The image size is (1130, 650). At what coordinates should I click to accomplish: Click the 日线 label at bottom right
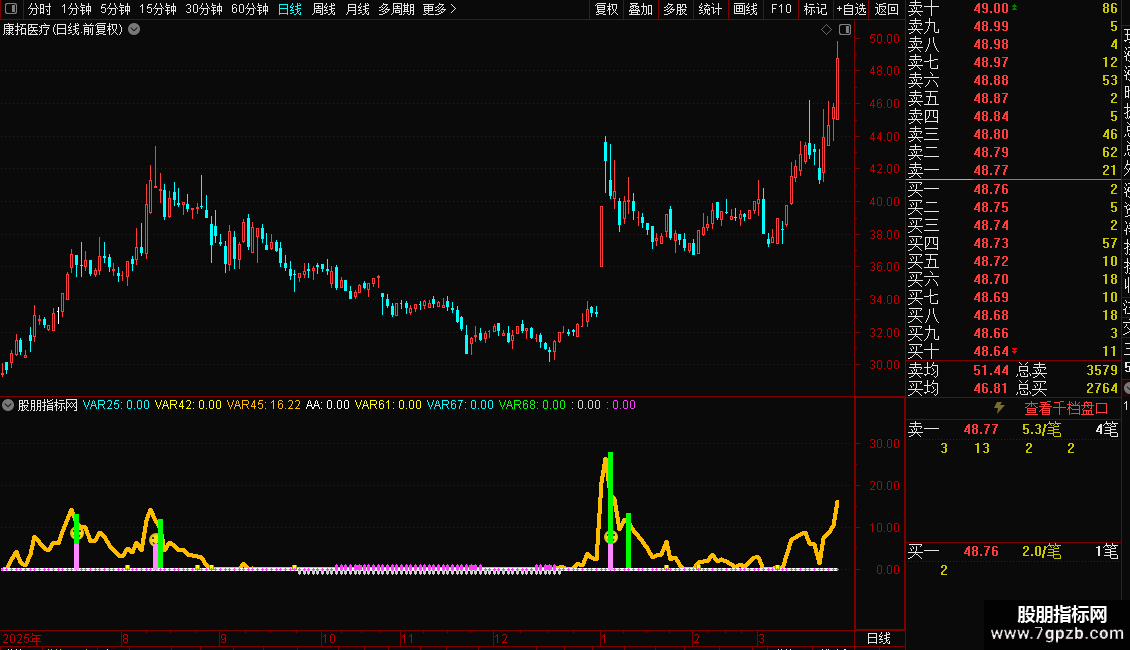click(x=878, y=638)
